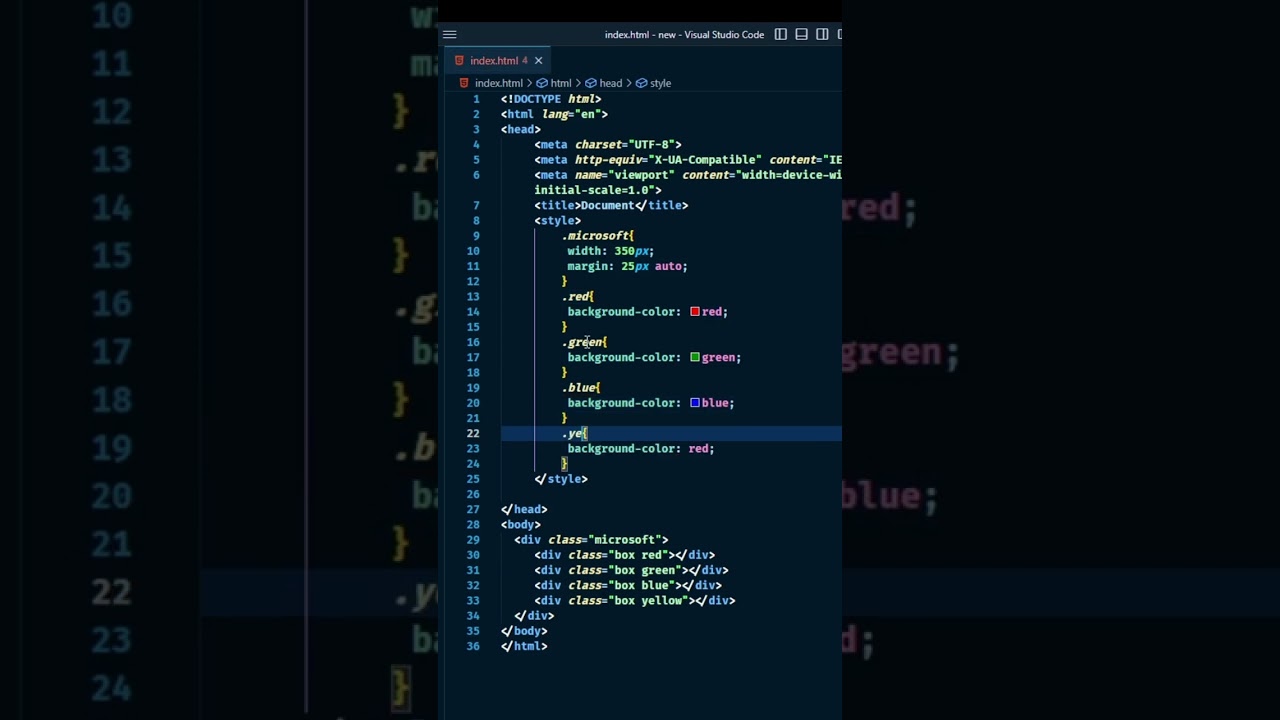1280x720 pixels.
Task: Click the .ye selector on line 22
Action: click(574, 433)
